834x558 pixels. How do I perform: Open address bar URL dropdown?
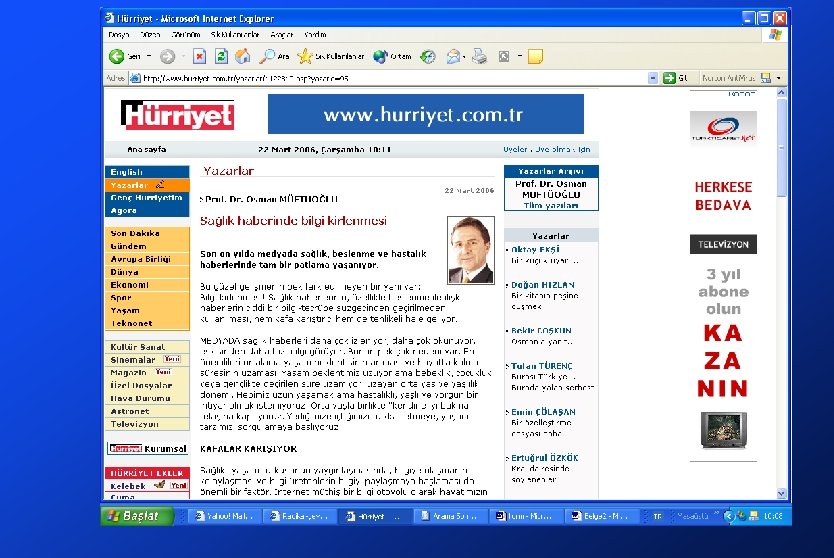pos(653,78)
